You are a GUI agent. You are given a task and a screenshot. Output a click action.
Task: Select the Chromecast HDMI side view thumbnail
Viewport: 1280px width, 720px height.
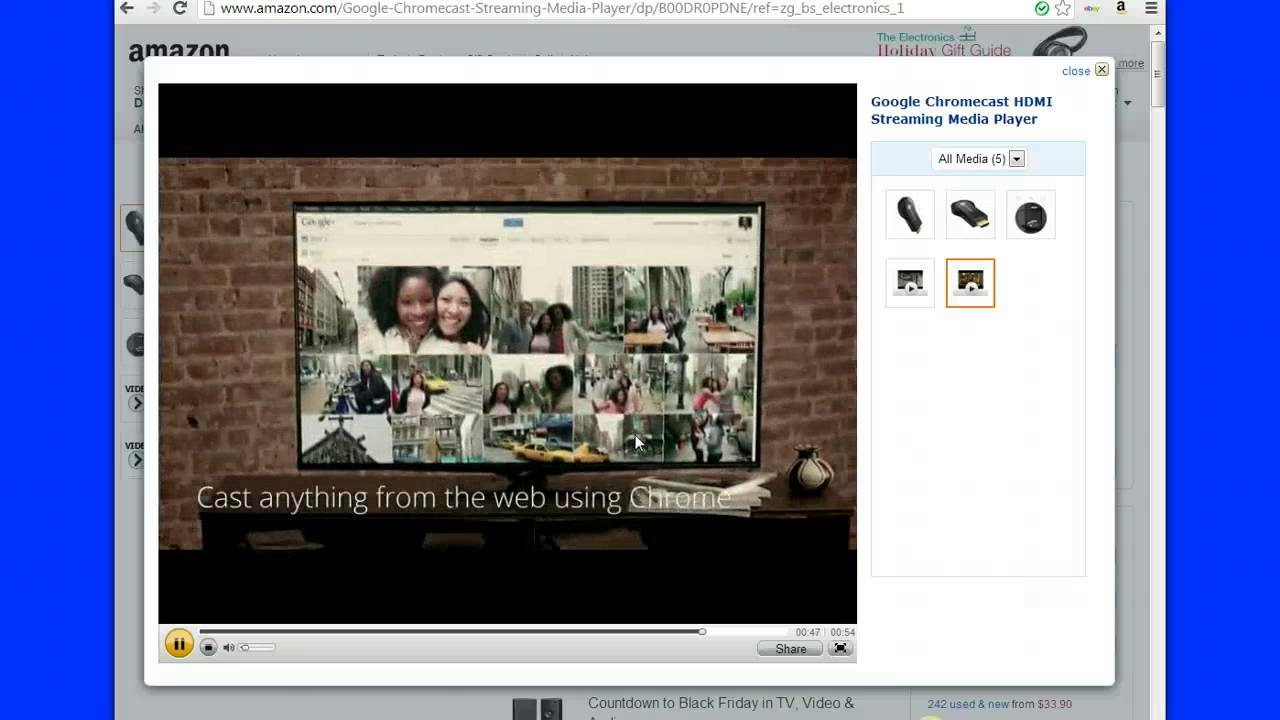[x=970, y=214]
